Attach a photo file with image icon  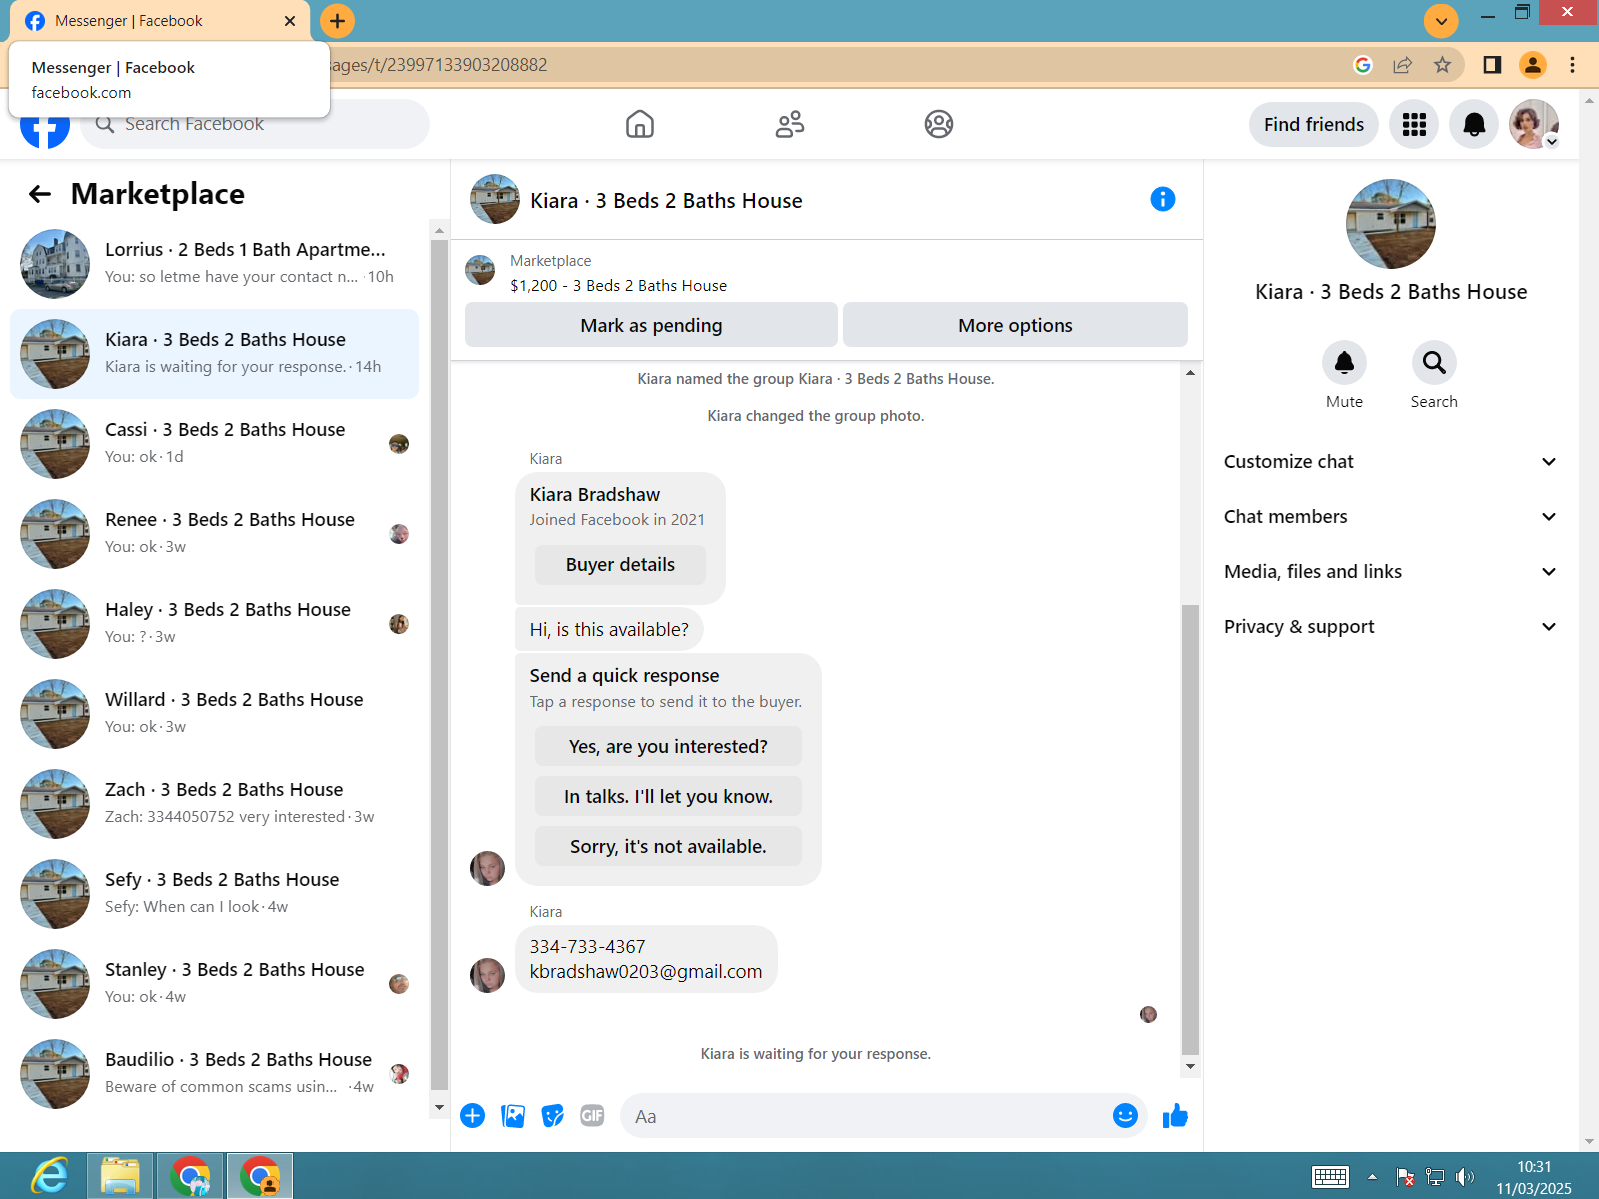tap(513, 1116)
